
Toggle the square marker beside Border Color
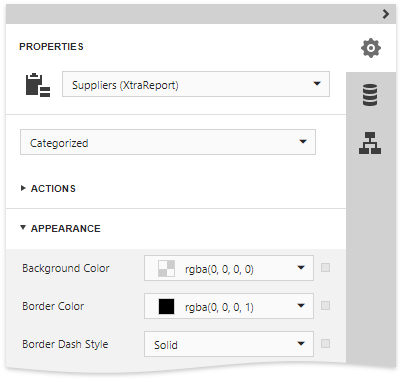tap(325, 306)
